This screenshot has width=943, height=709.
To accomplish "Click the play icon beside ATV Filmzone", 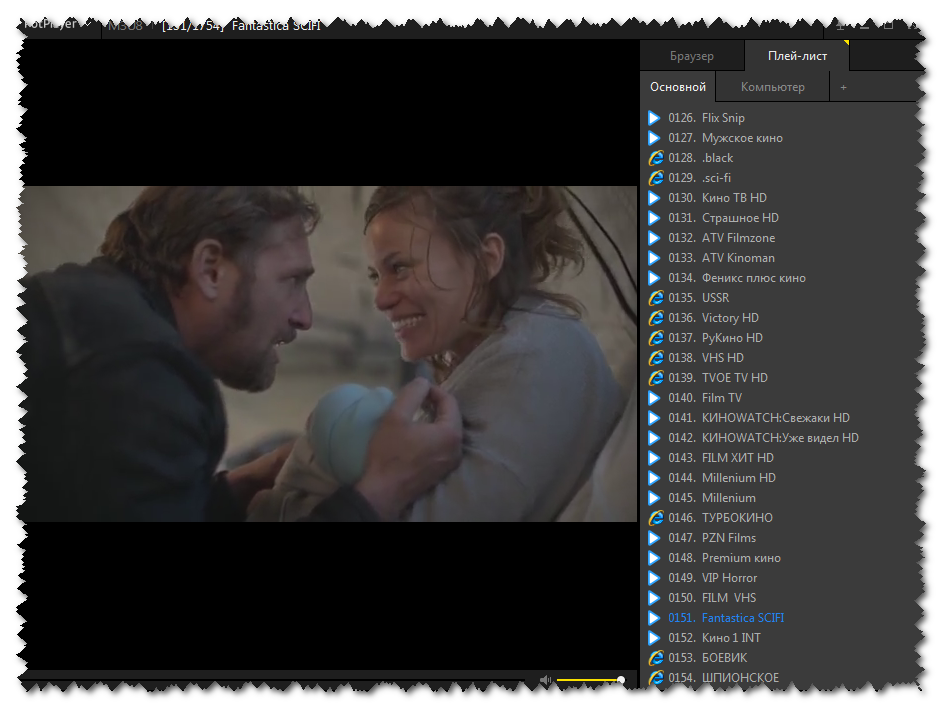I will pos(654,238).
